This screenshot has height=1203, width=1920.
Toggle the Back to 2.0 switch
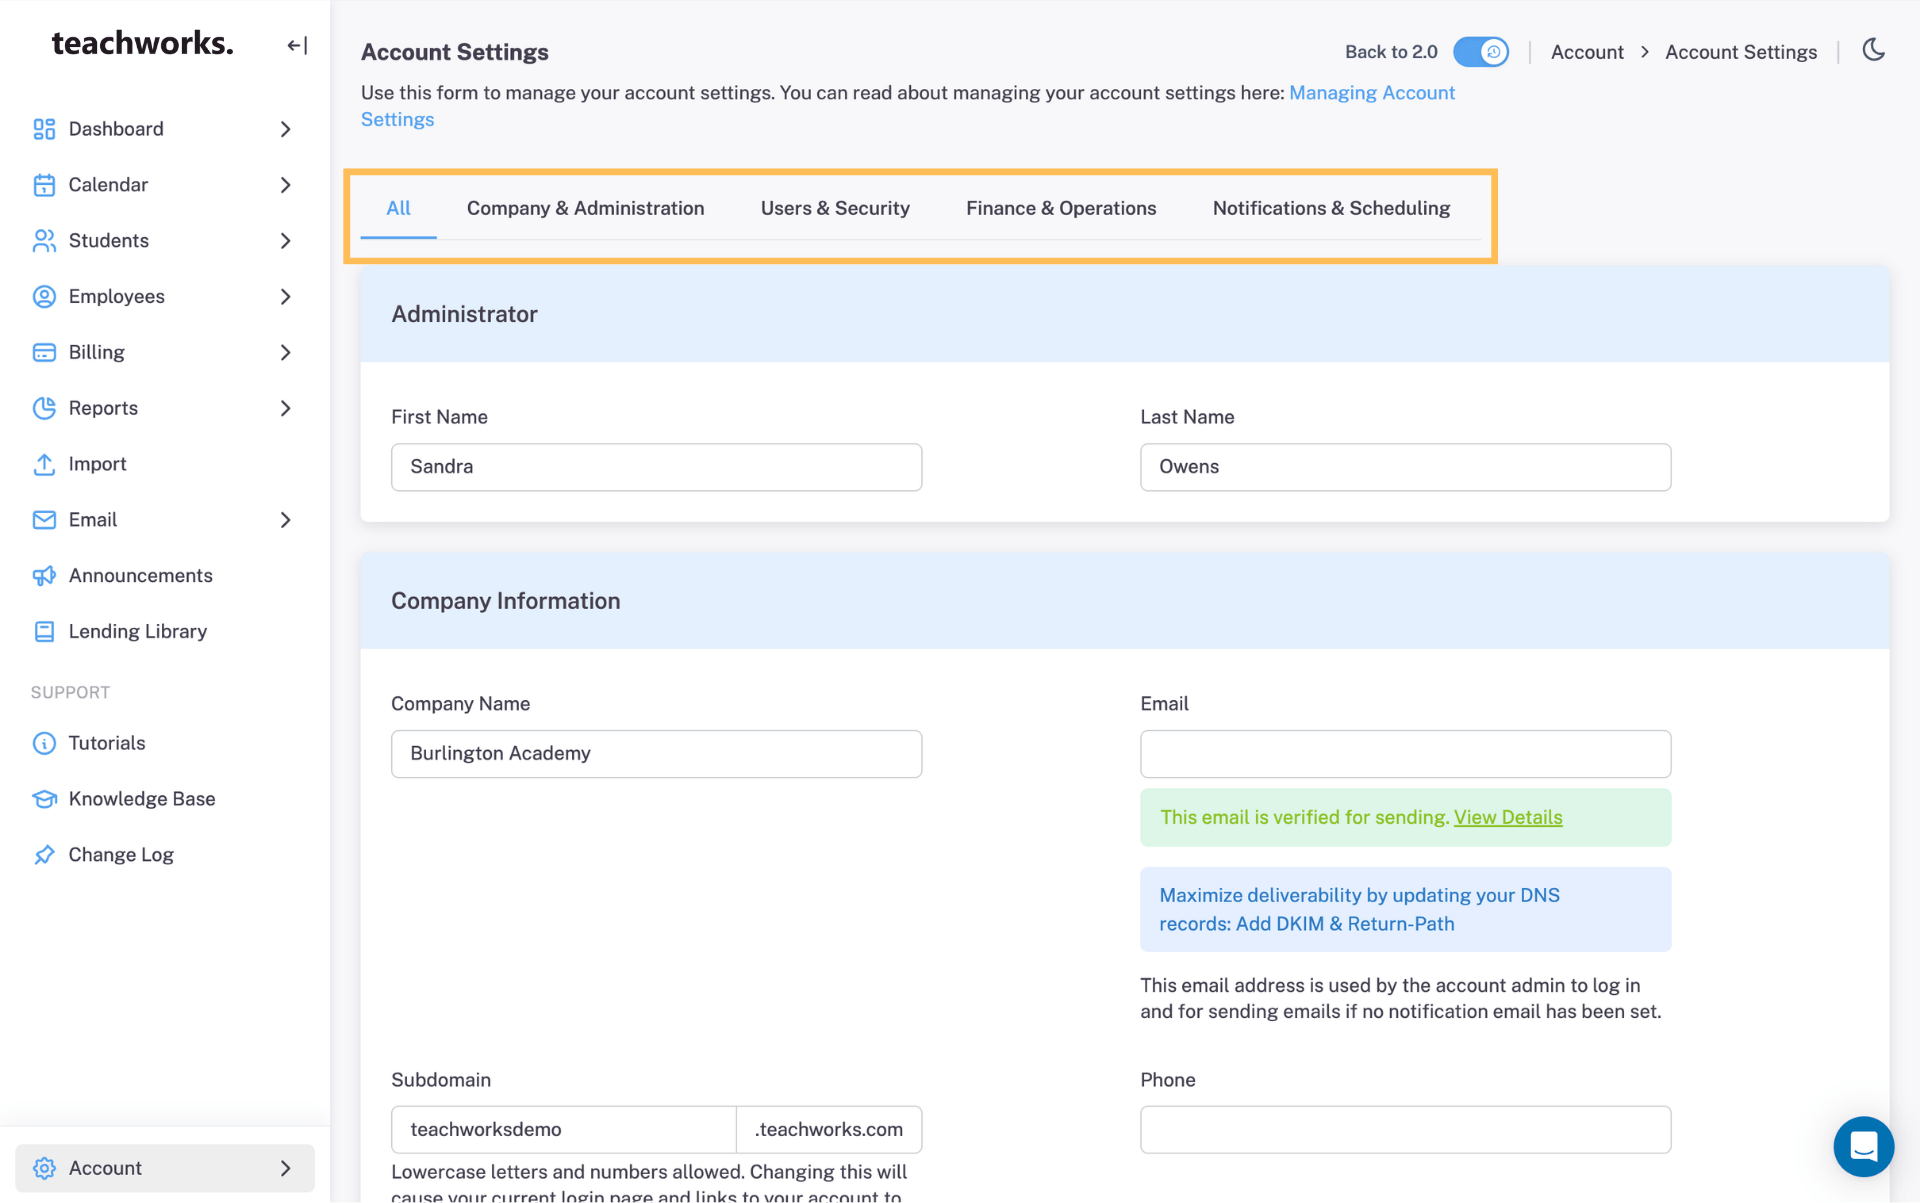[1481, 52]
